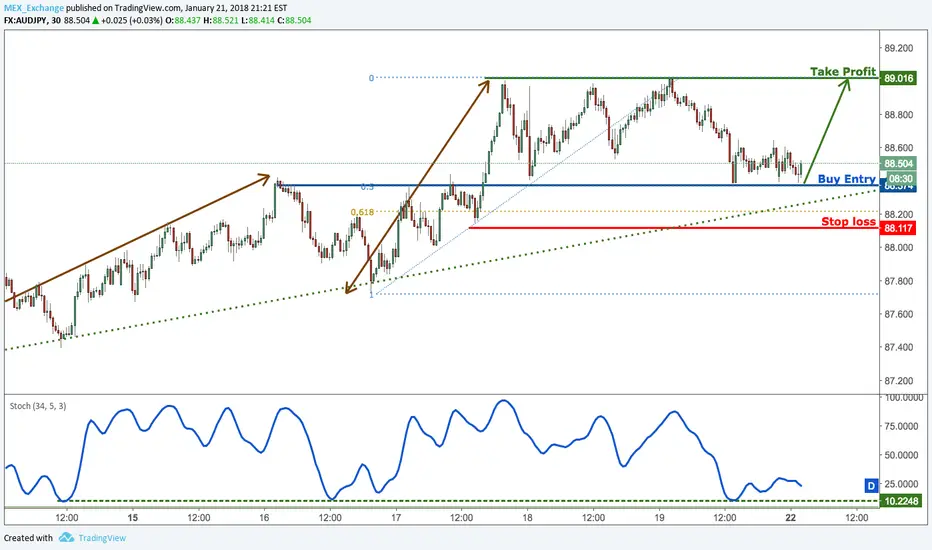Click the blue D marker icon
Screen dimensions: 932x550
pos(871,486)
